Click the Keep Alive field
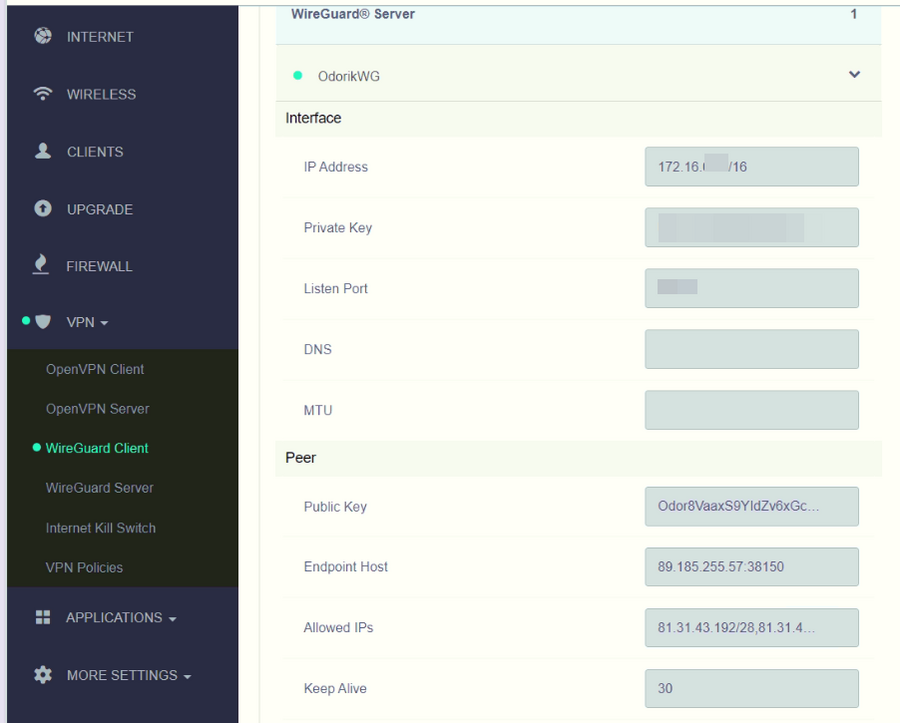This screenshot has height=723, width=900. tap(751, 688)
